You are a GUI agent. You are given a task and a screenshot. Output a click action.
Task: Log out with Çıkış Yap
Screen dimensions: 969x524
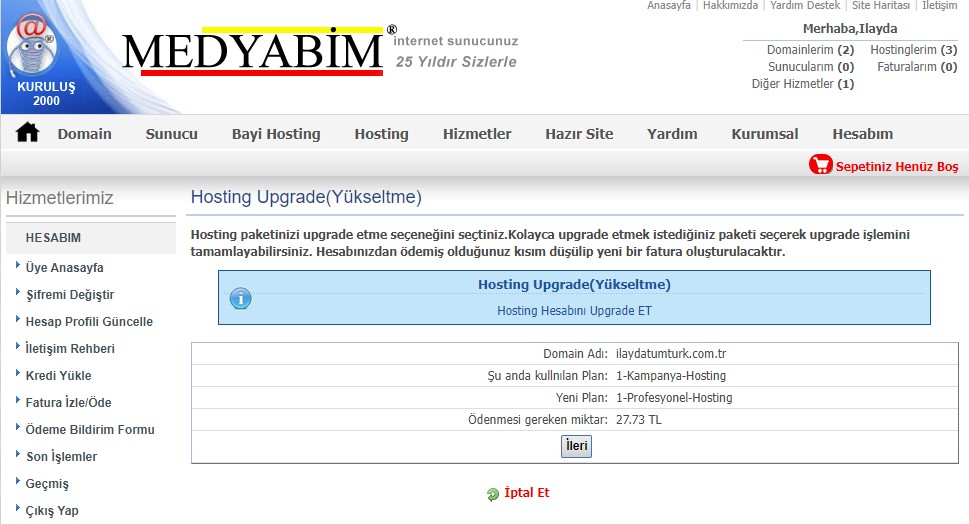tap(52, 511)
